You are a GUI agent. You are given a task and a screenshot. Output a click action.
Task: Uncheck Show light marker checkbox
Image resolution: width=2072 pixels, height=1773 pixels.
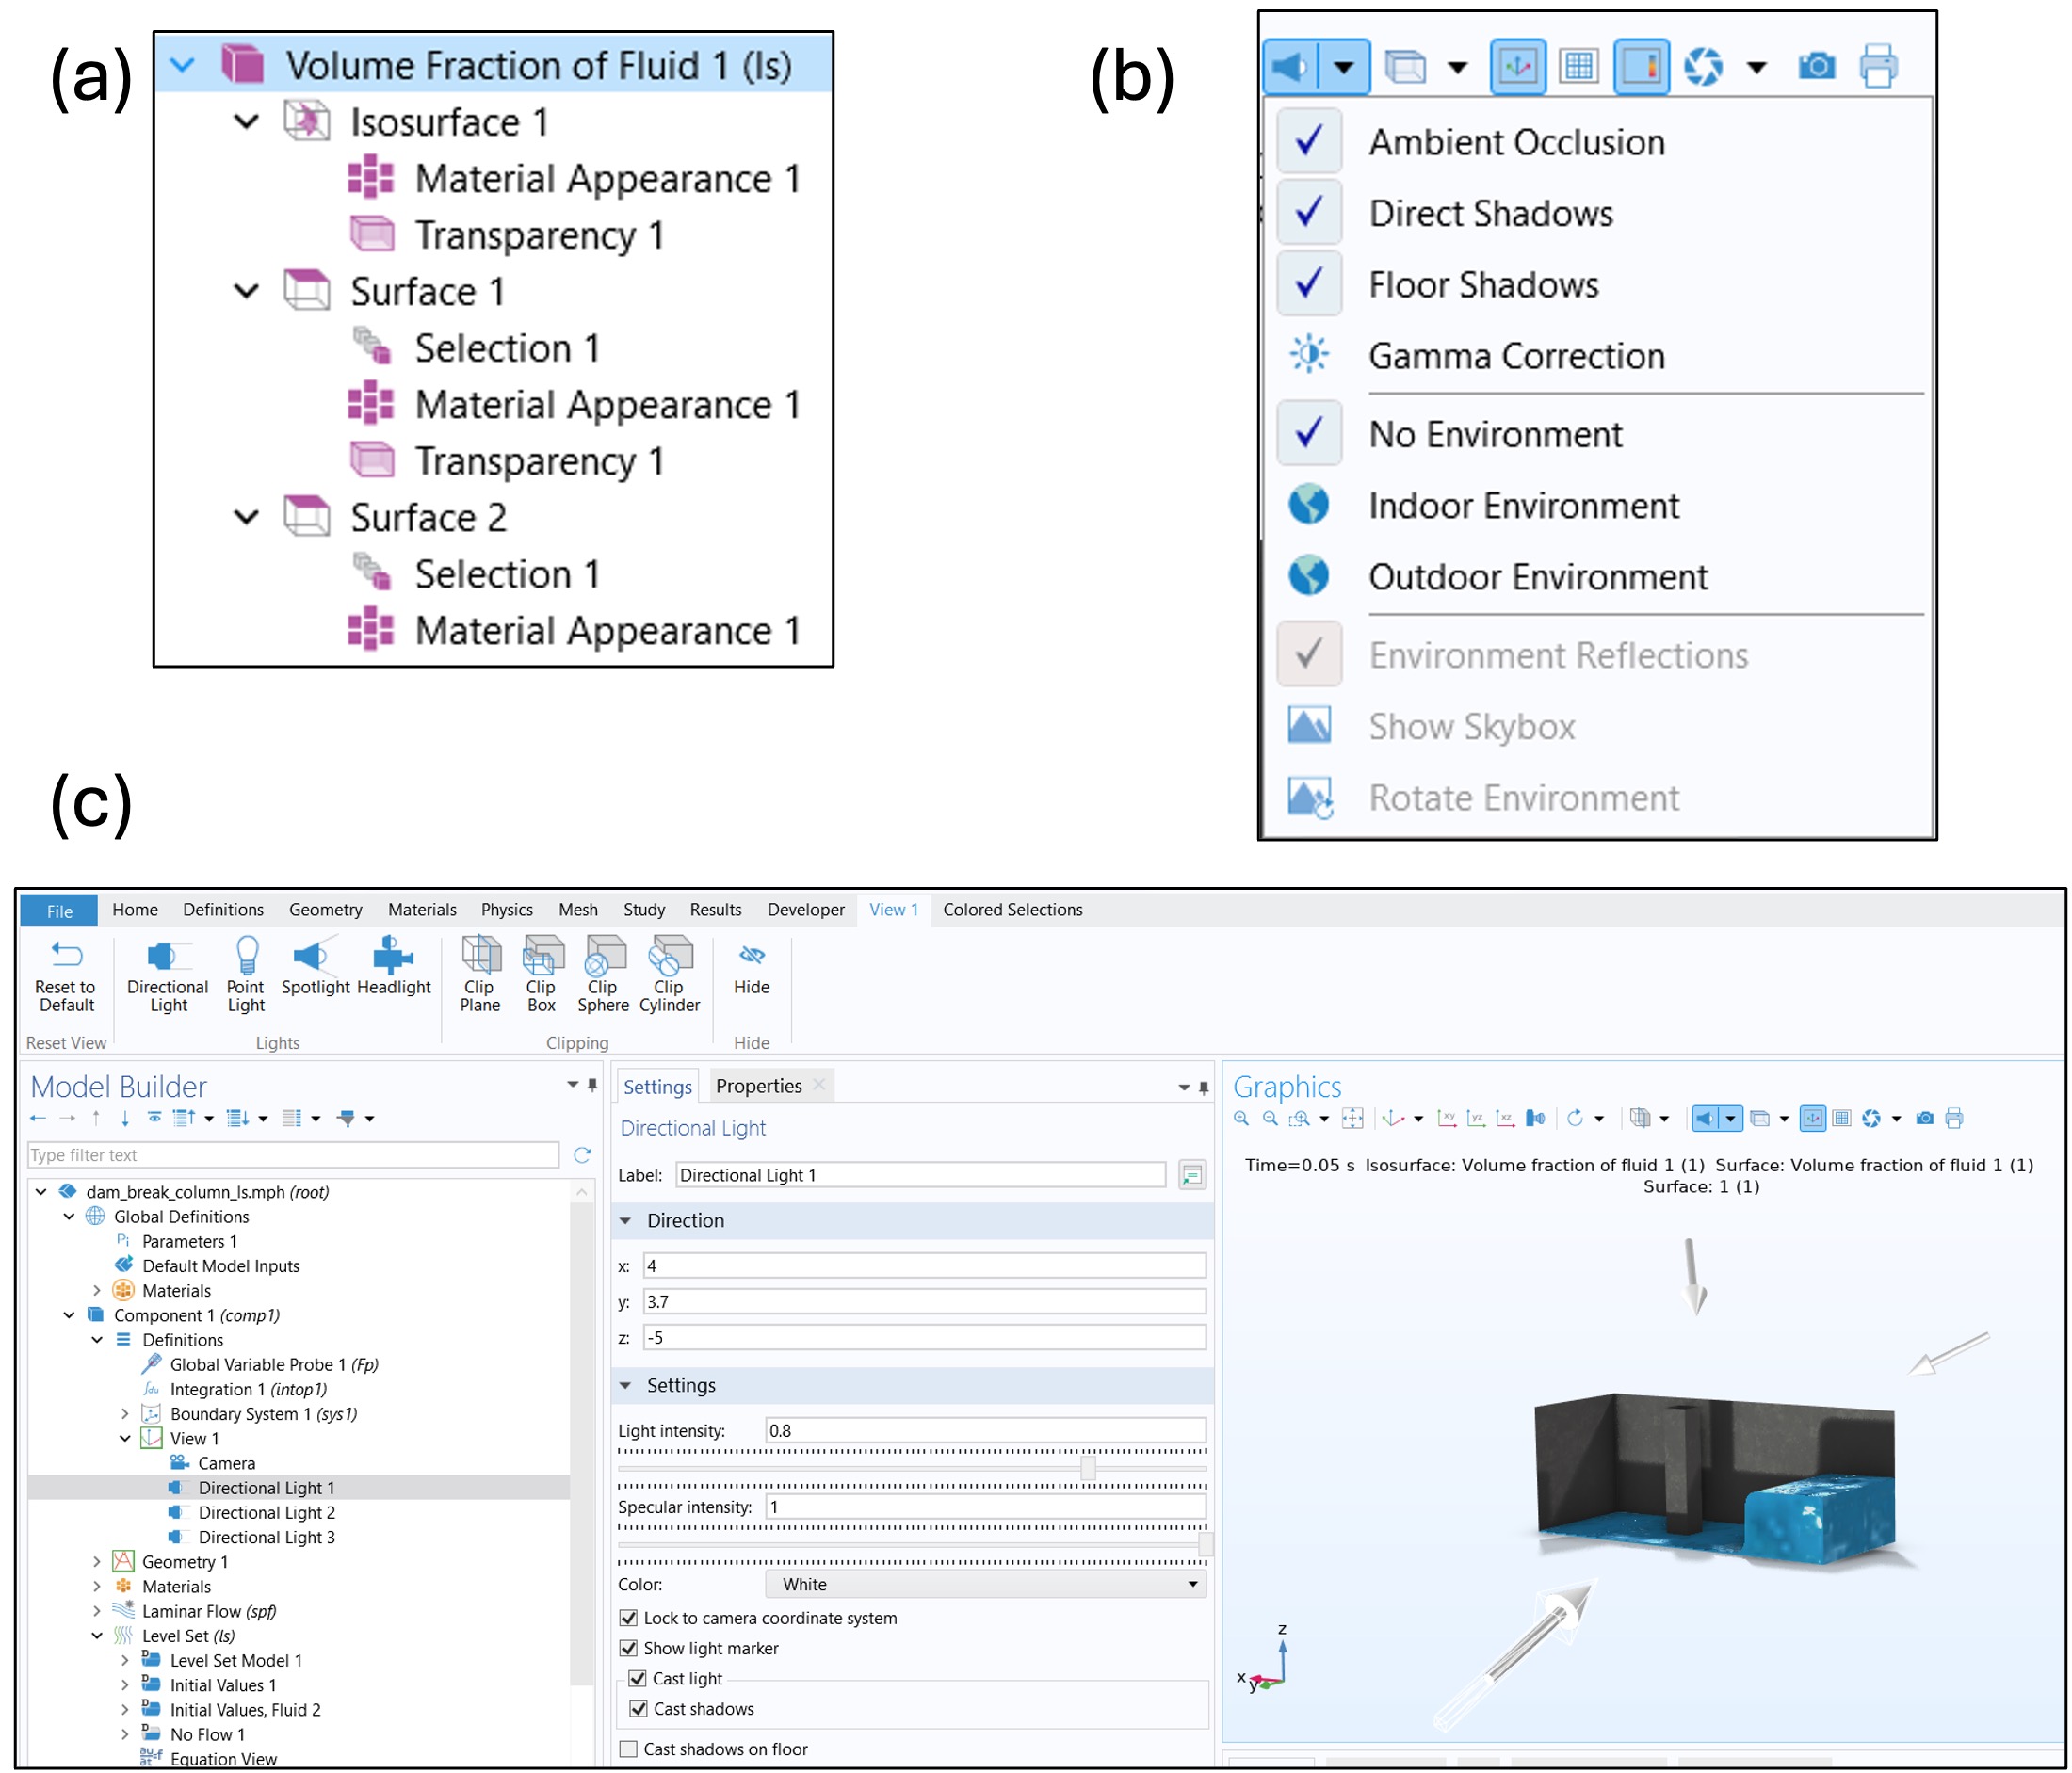coord(629,1648)
